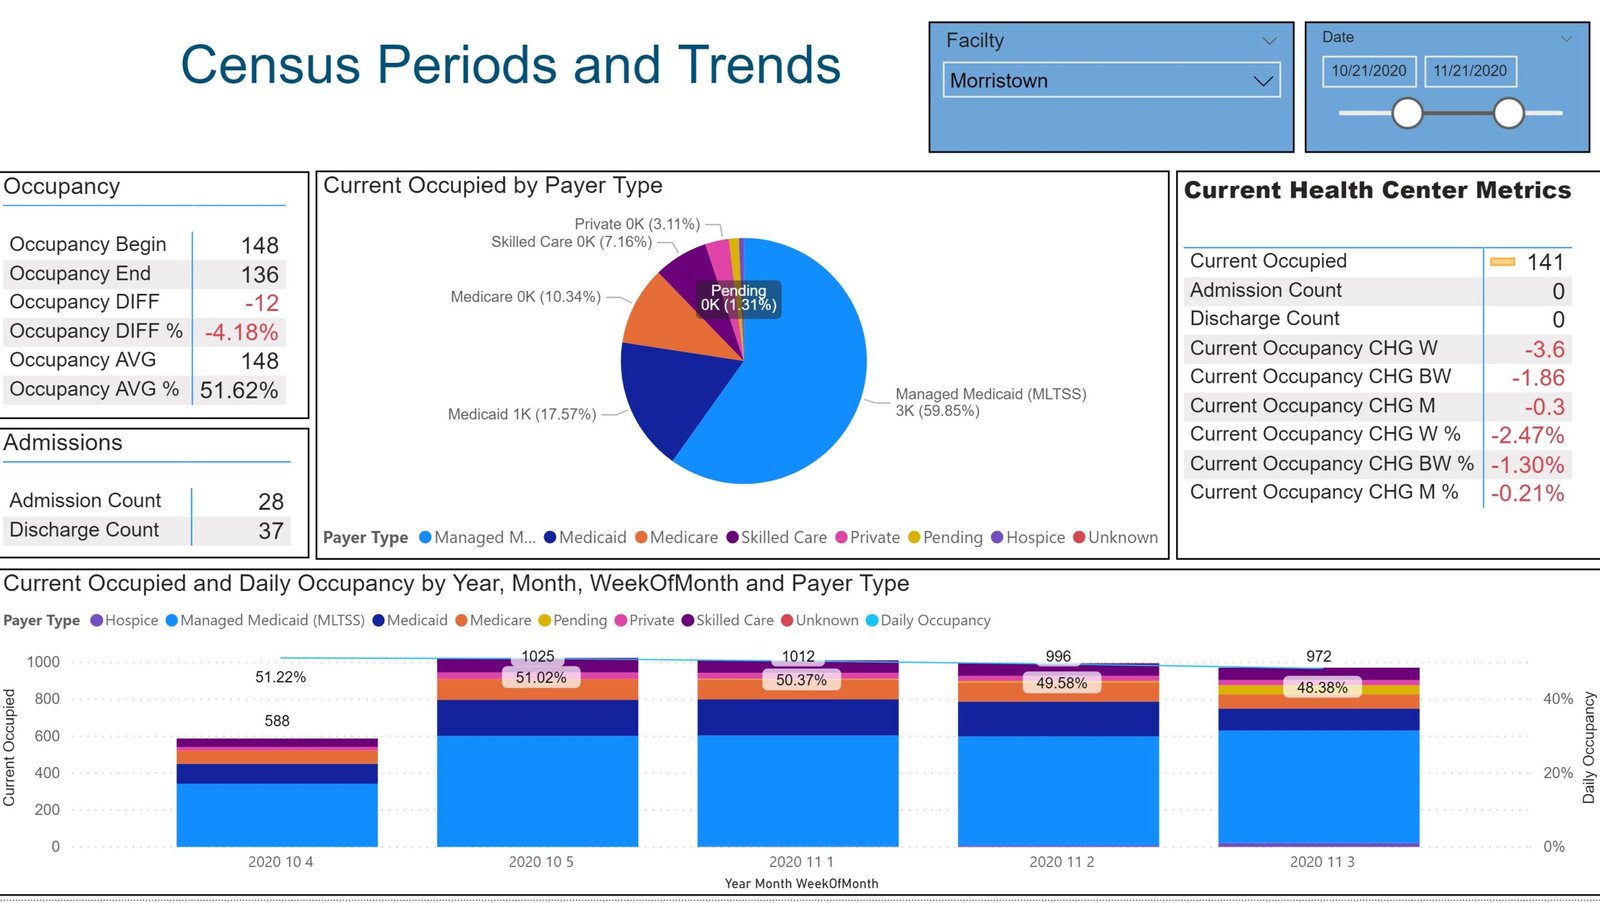The height and width of the screenshot is (903, 1600).
Task: Click the 2020 11 3 axis label
Action: (x=1321, y=862)
